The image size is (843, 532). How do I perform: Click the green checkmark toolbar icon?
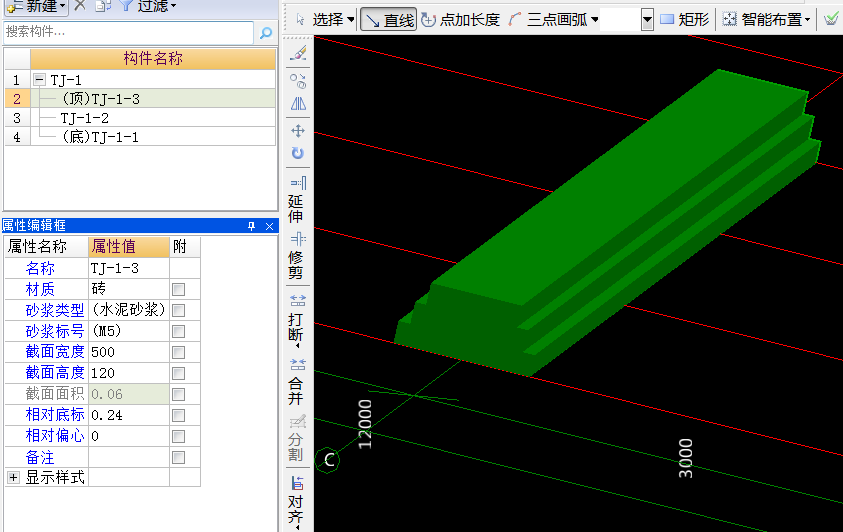pyautogui.click(x=831, y=20)
